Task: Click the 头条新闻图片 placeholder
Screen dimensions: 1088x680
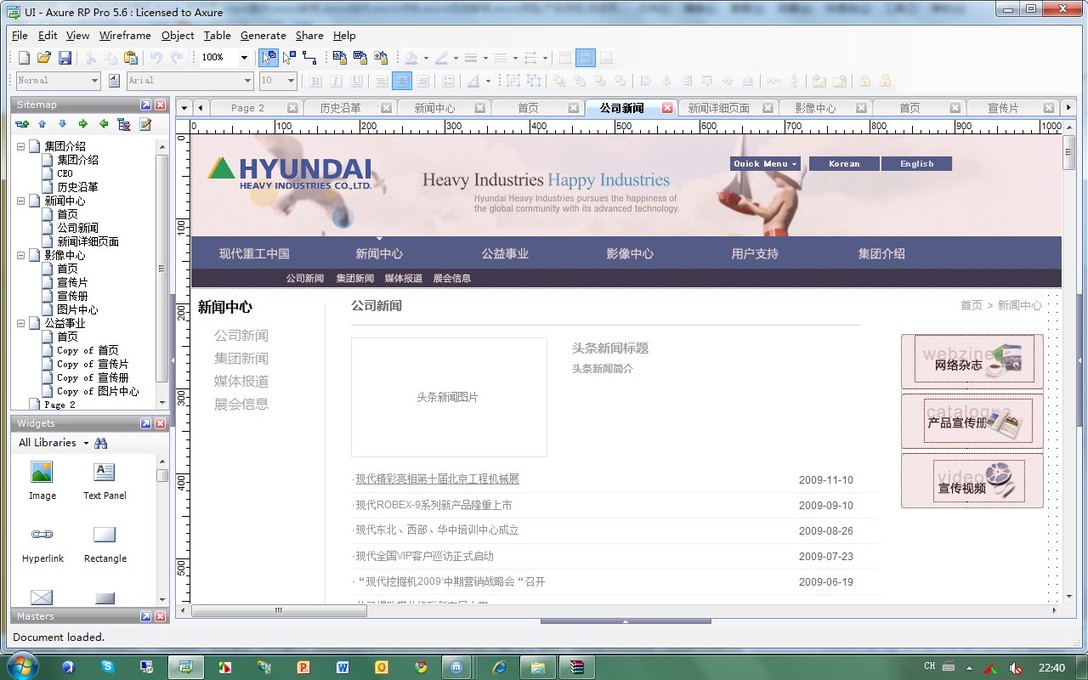Action: [x=449, y=397]
